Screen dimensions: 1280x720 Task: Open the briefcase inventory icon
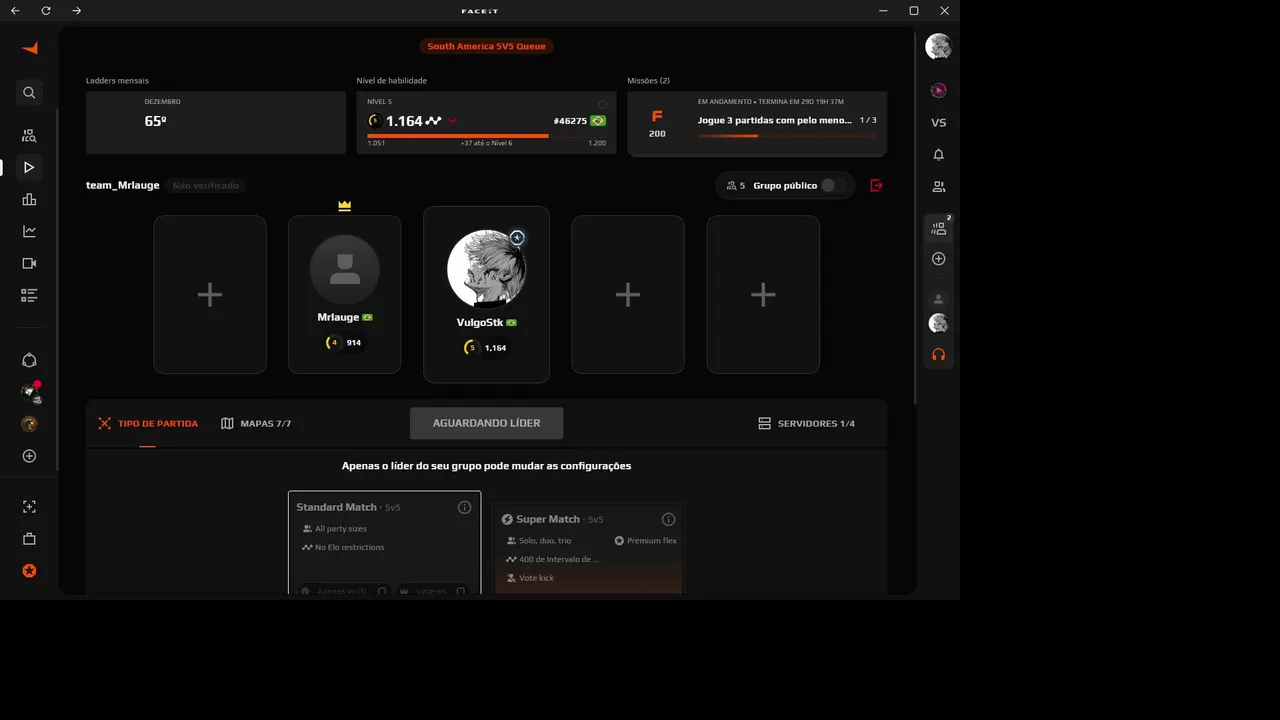click(x=29, y=539)
